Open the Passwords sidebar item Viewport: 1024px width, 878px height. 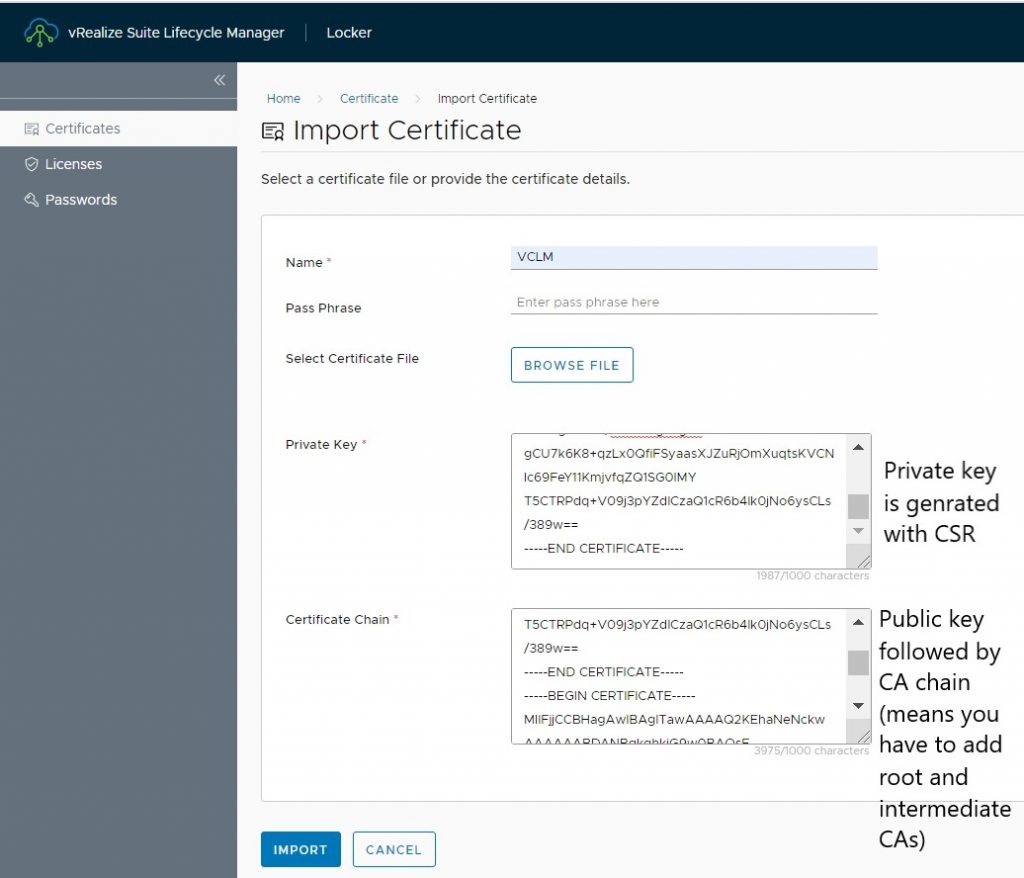click(118, 200)
